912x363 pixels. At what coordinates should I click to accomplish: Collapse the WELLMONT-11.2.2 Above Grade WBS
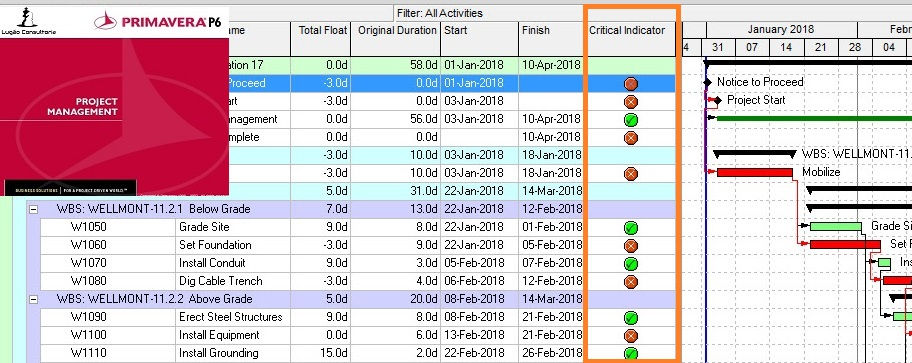point(34,299)
